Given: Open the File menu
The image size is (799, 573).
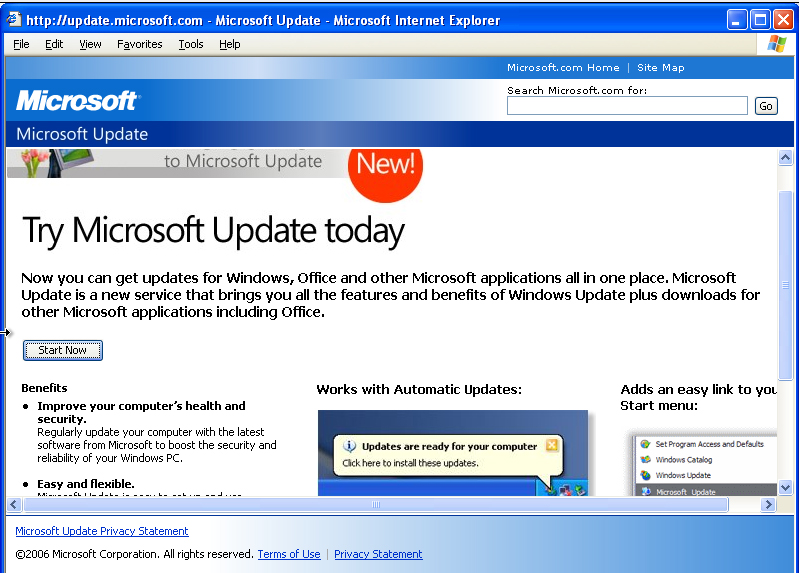Looking at the screenshot, I should point(21,44).
